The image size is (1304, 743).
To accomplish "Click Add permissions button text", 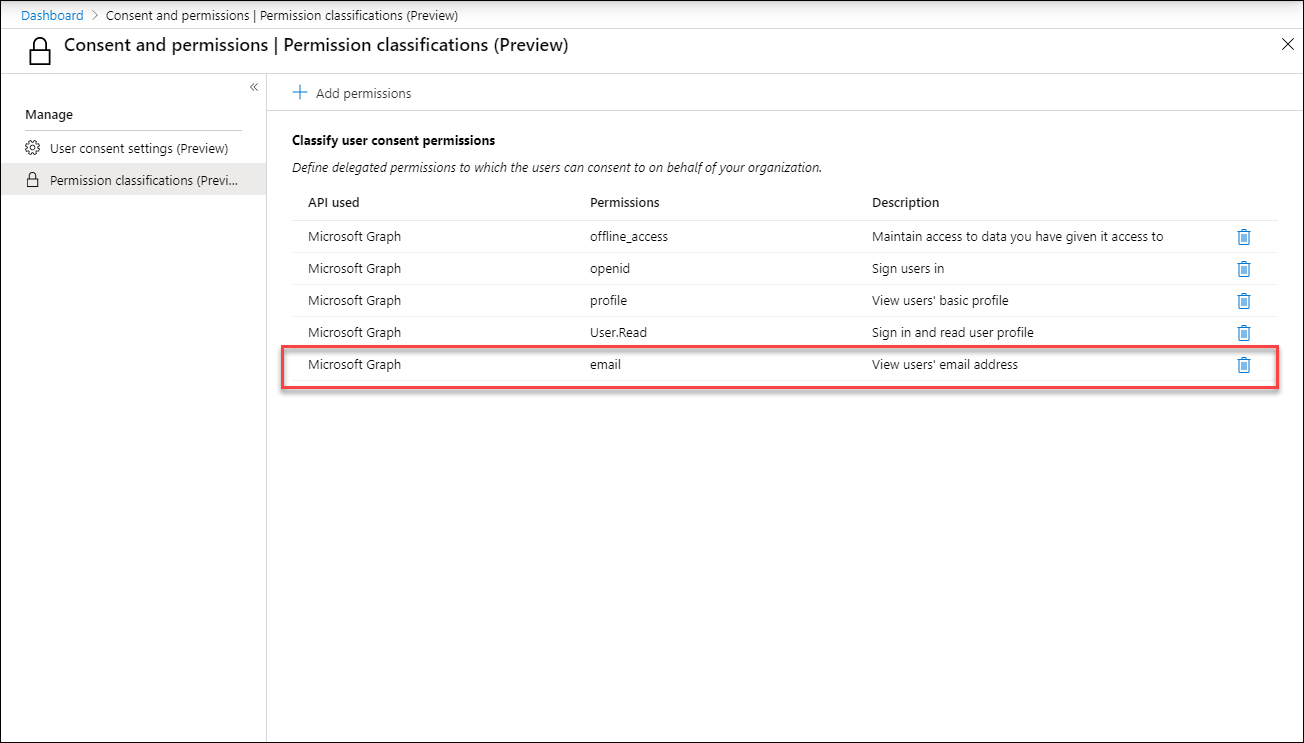I will 363,93.
